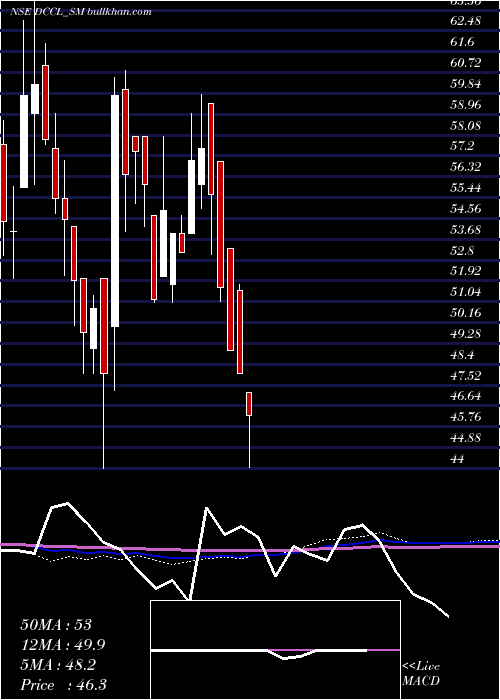Select the 46.64 axis value

tap(466, 396)
